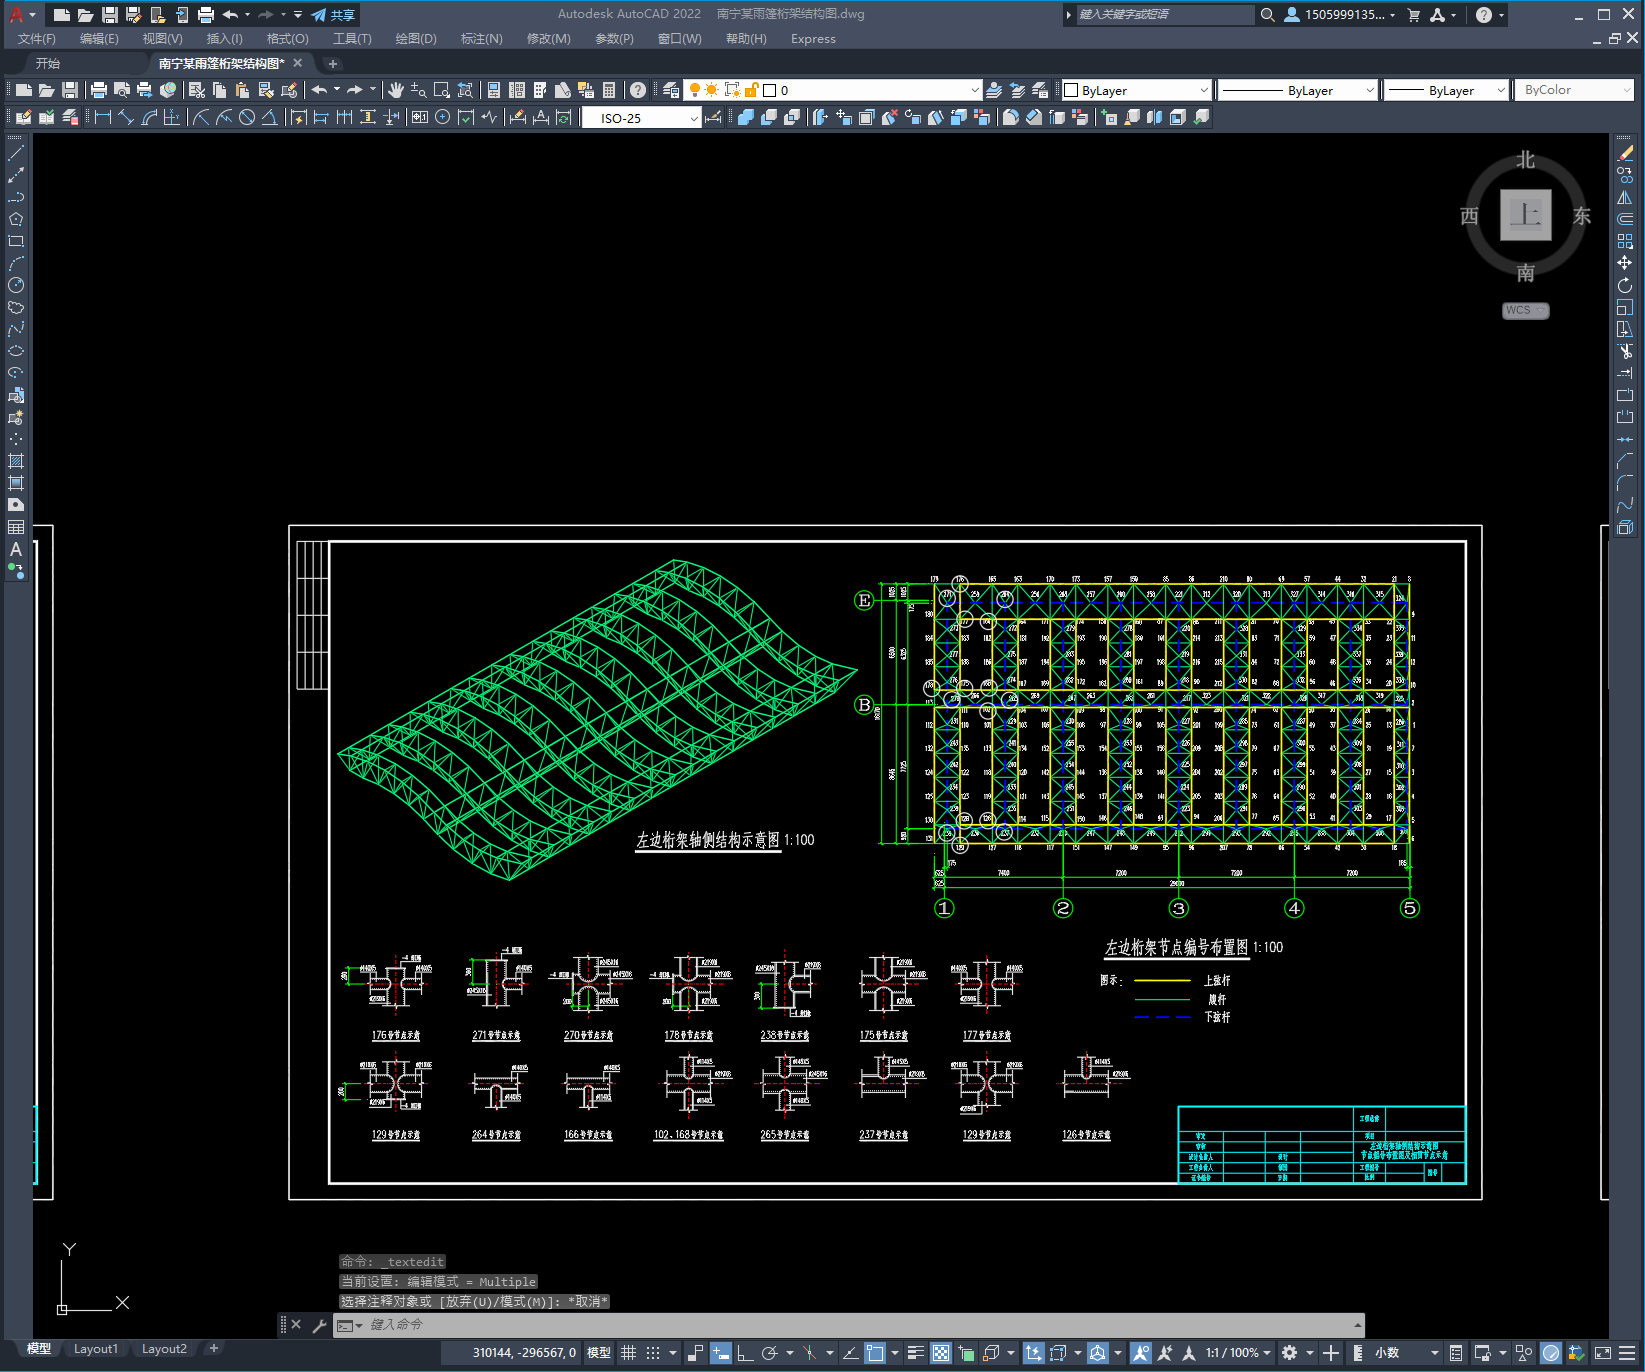This screenshot has height=1372, width=1645.
Task: Switch to the Layout1 tab
Action: tap(96, 1349)
